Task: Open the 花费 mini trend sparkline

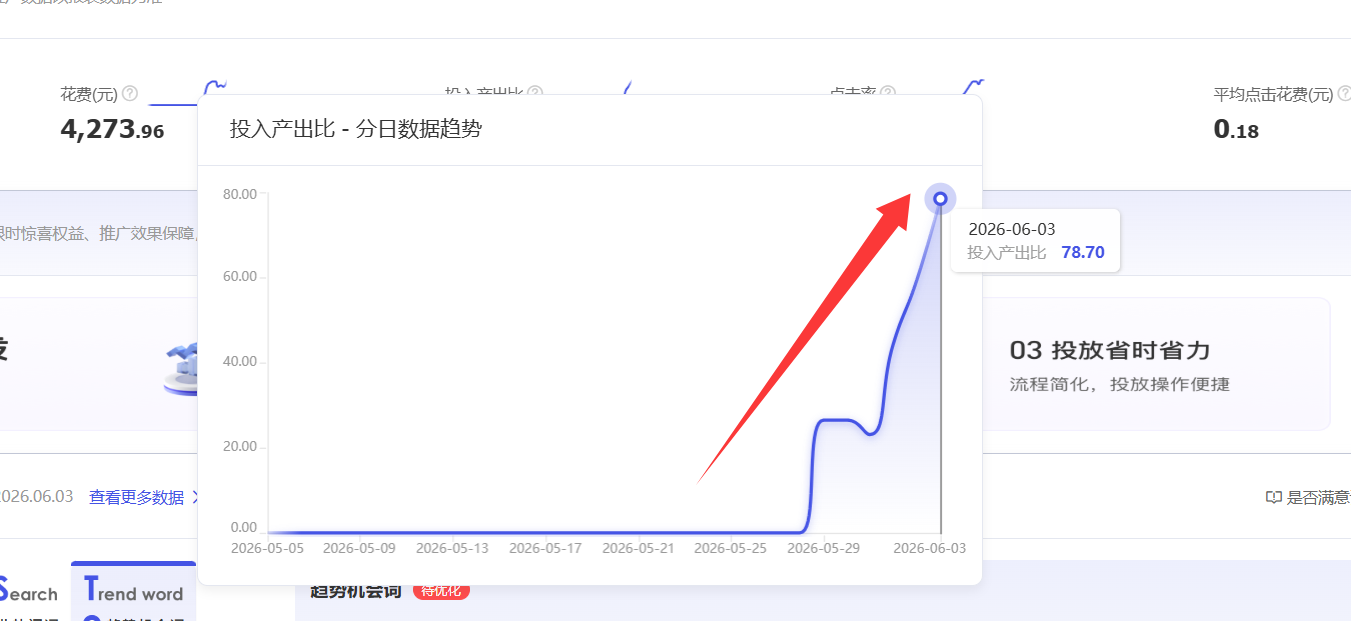Action: click(186, 92)
